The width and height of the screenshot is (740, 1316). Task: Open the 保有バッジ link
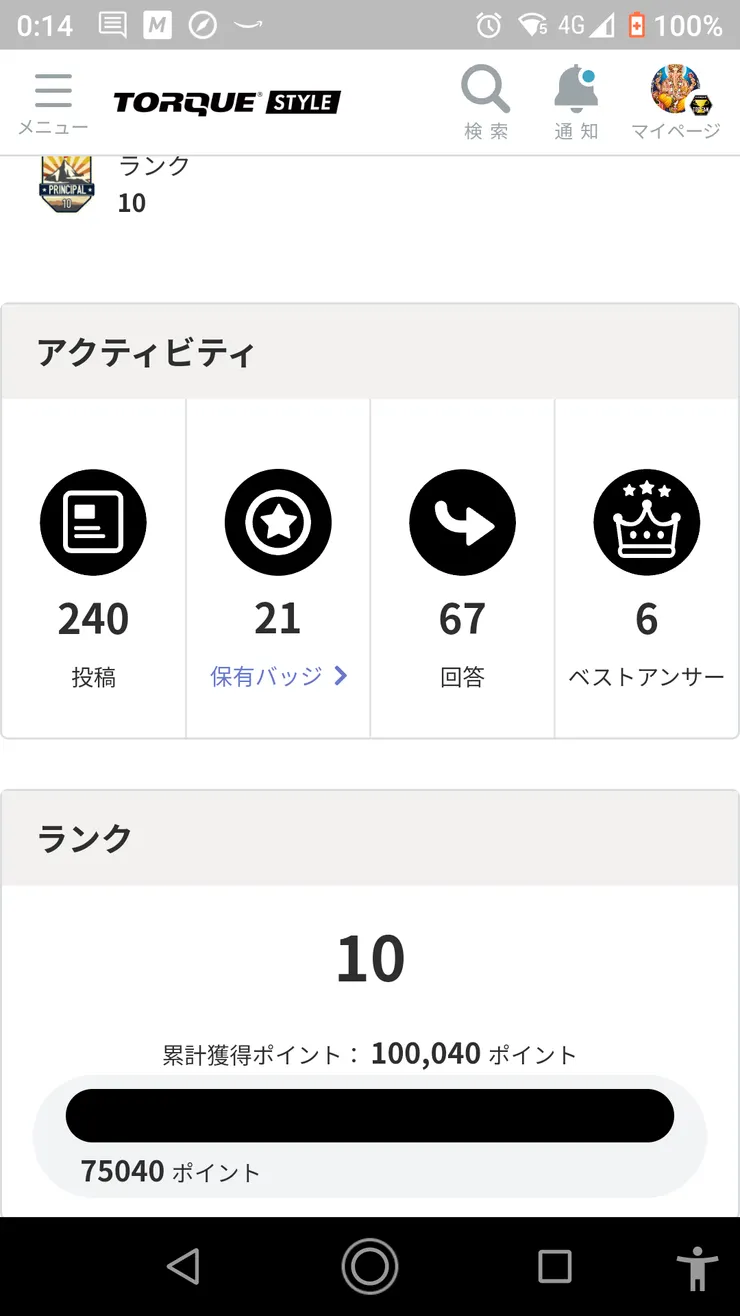coord(266,677)
